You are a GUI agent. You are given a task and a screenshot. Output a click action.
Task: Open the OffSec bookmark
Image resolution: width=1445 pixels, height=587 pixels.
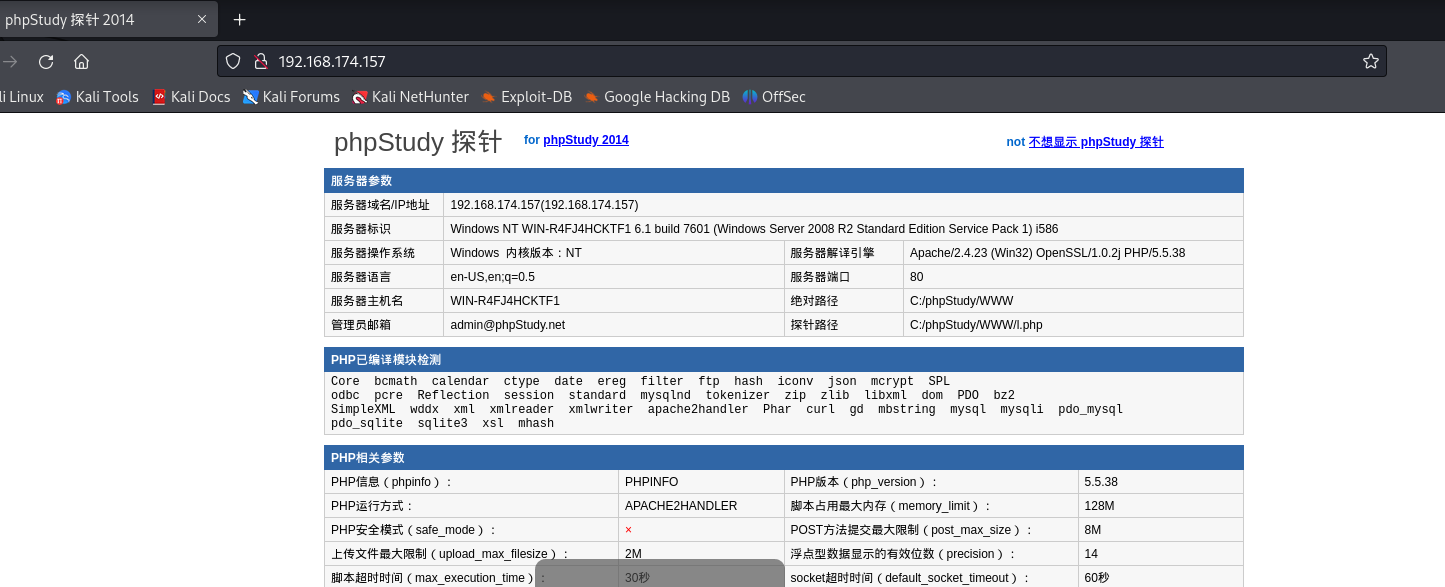tap(774, 97)
